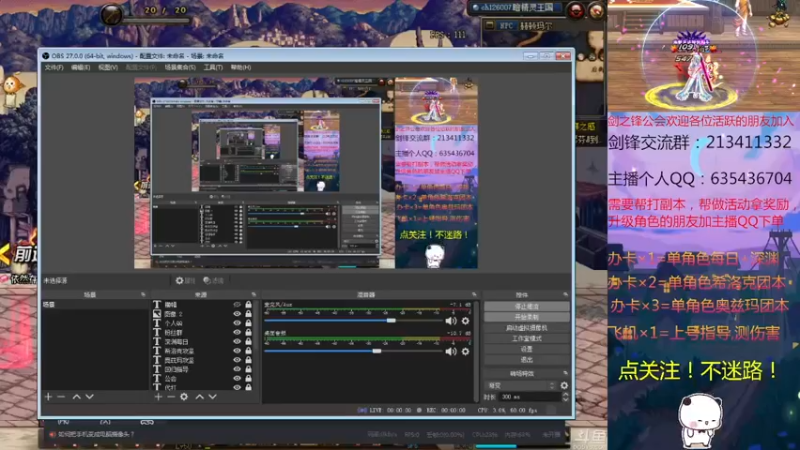Screen dimensions: 800x450
Task: Undock the 场景 panel with its header icon
Action: click(x=143, y=295)
